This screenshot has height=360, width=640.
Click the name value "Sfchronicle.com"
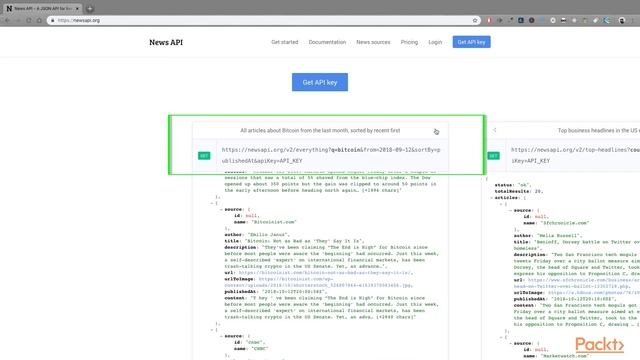pyautogui.click(x=565, y=223)
